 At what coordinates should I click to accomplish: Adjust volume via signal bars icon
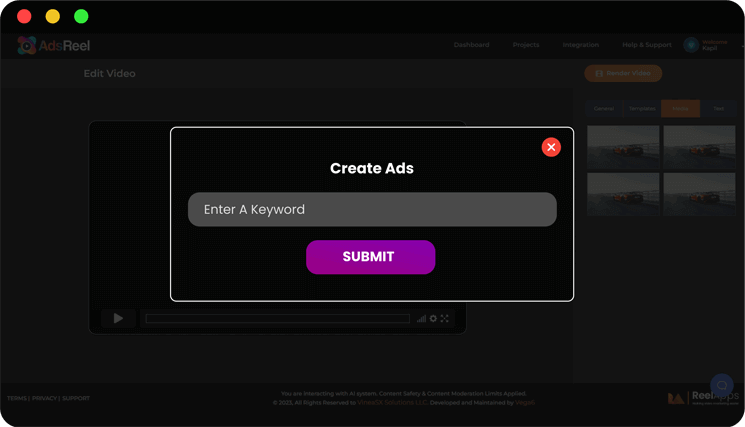[x=421, y=319]
